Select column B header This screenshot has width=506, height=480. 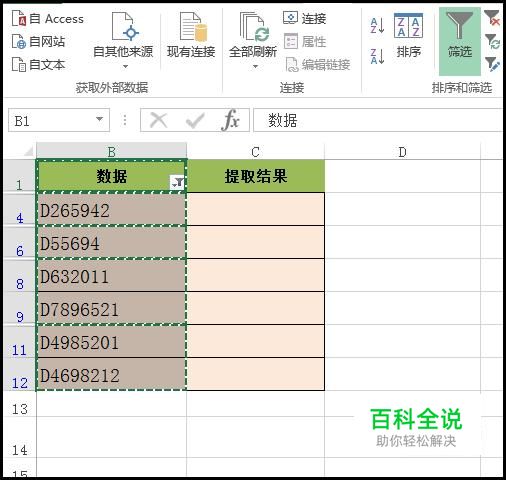pos(111,152)
